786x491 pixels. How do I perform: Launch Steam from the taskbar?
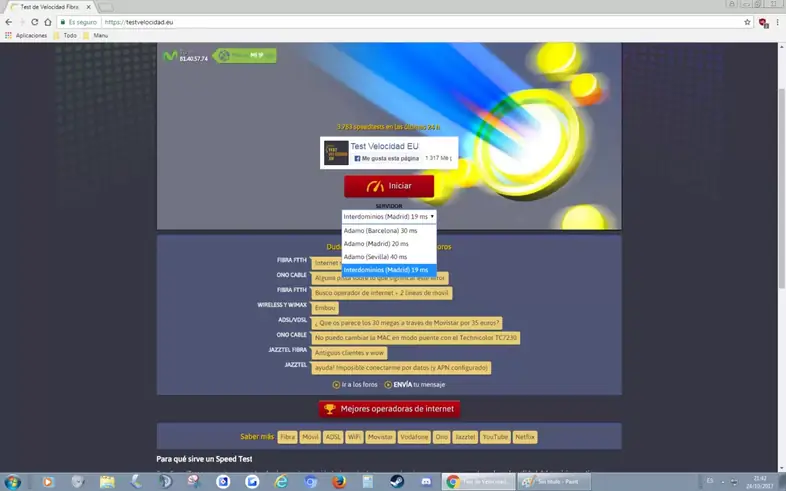[x=397, y=482]
